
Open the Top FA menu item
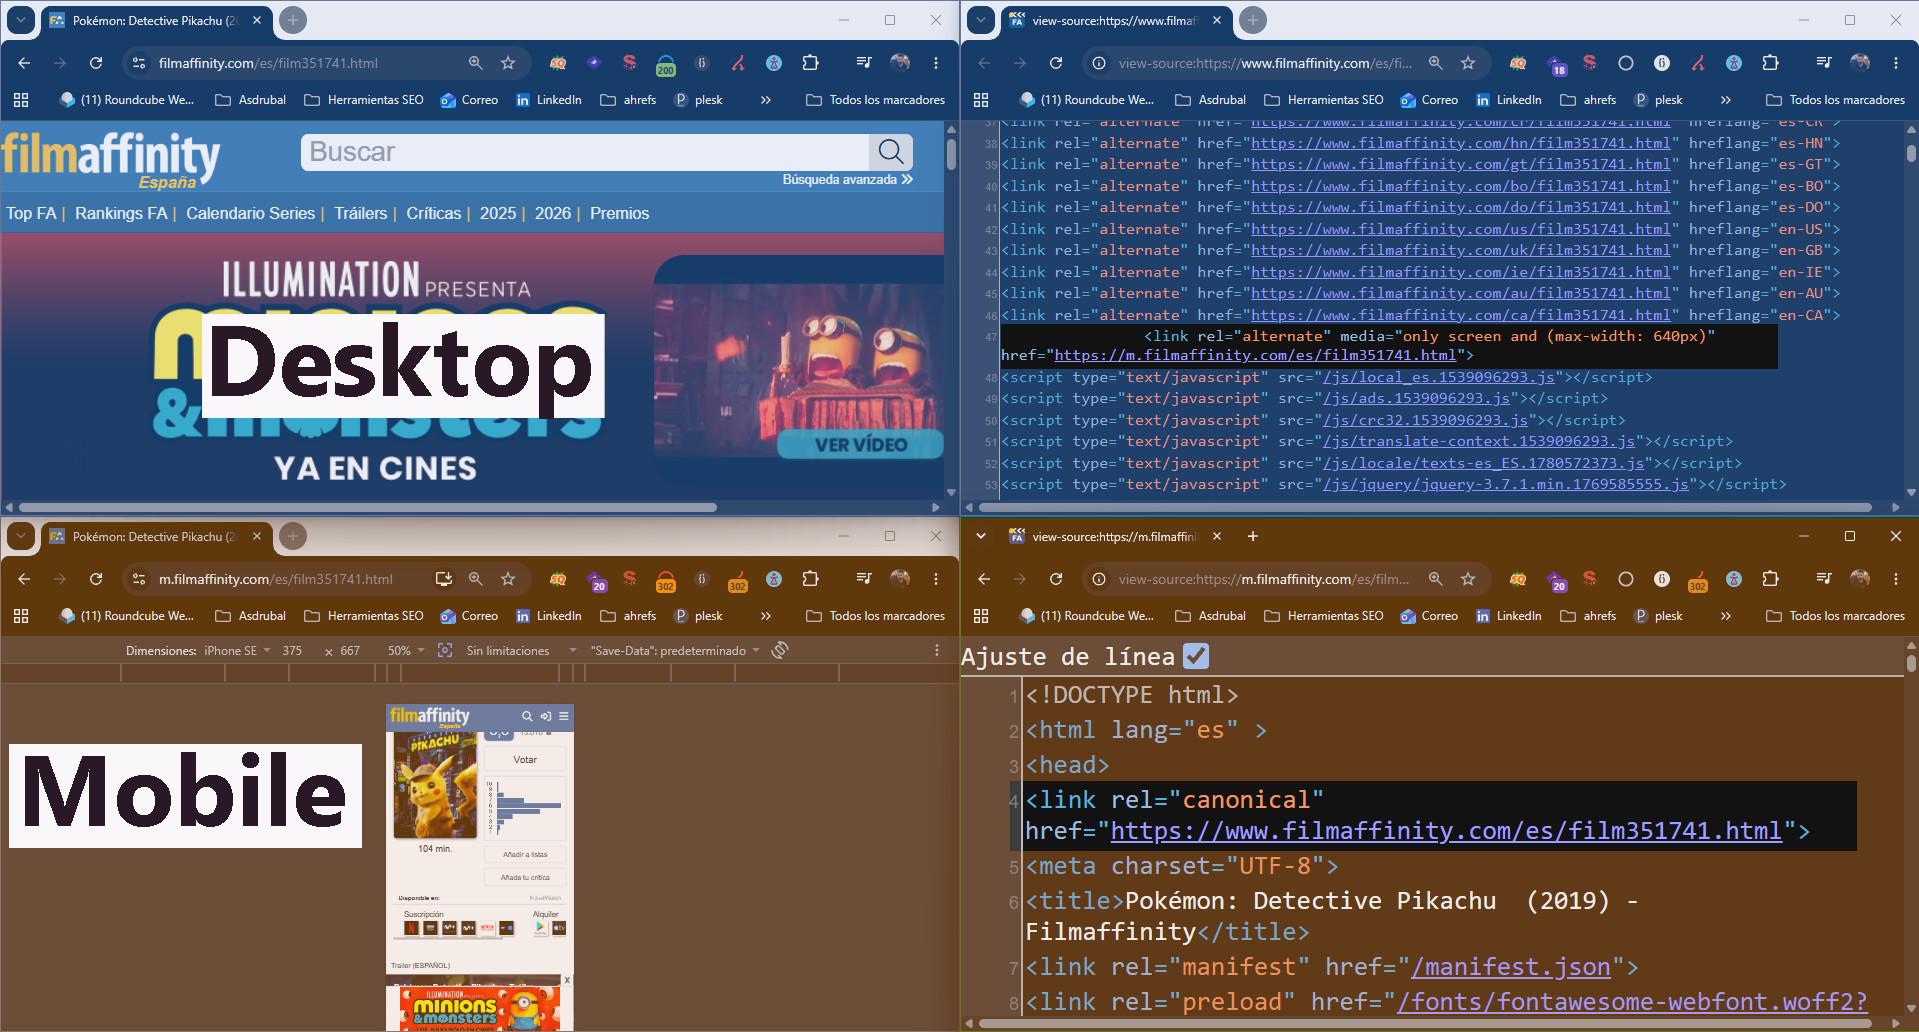[31, 213]
